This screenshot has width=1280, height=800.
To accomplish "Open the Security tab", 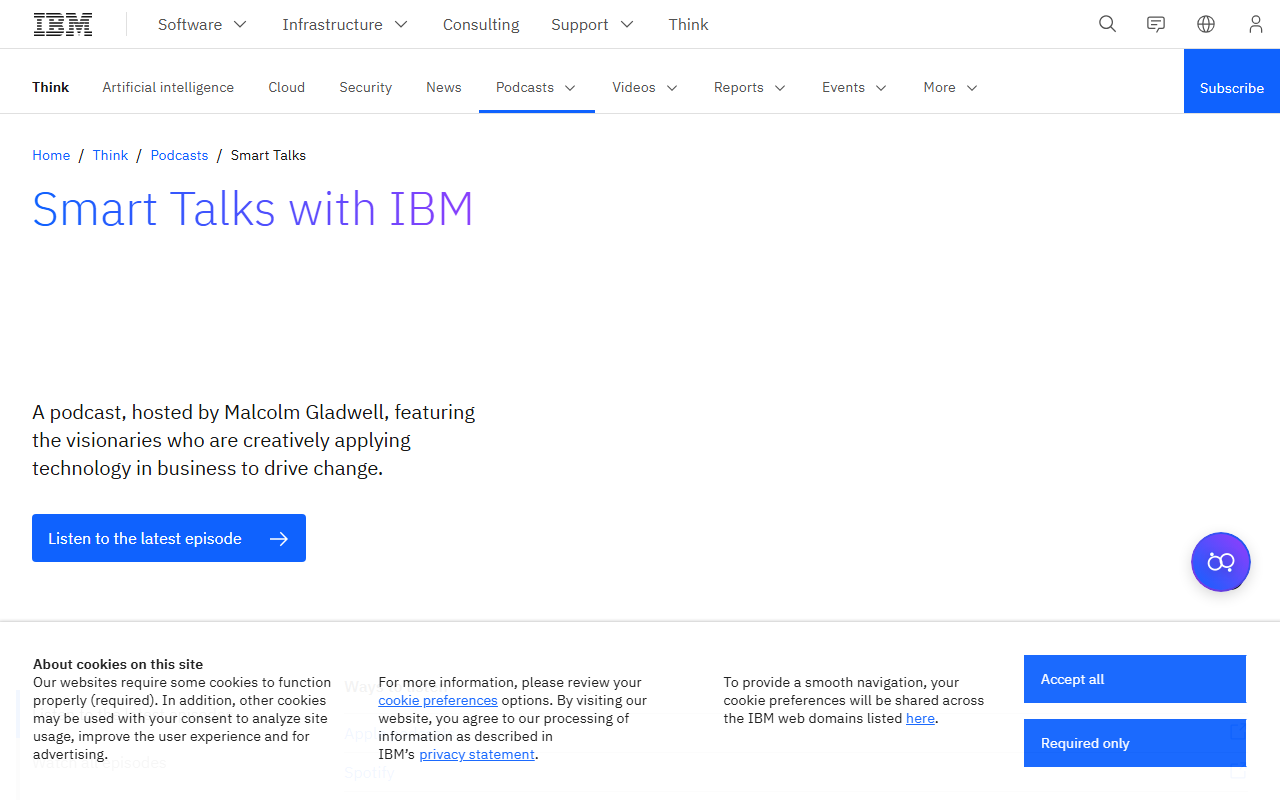I will 365,87.
